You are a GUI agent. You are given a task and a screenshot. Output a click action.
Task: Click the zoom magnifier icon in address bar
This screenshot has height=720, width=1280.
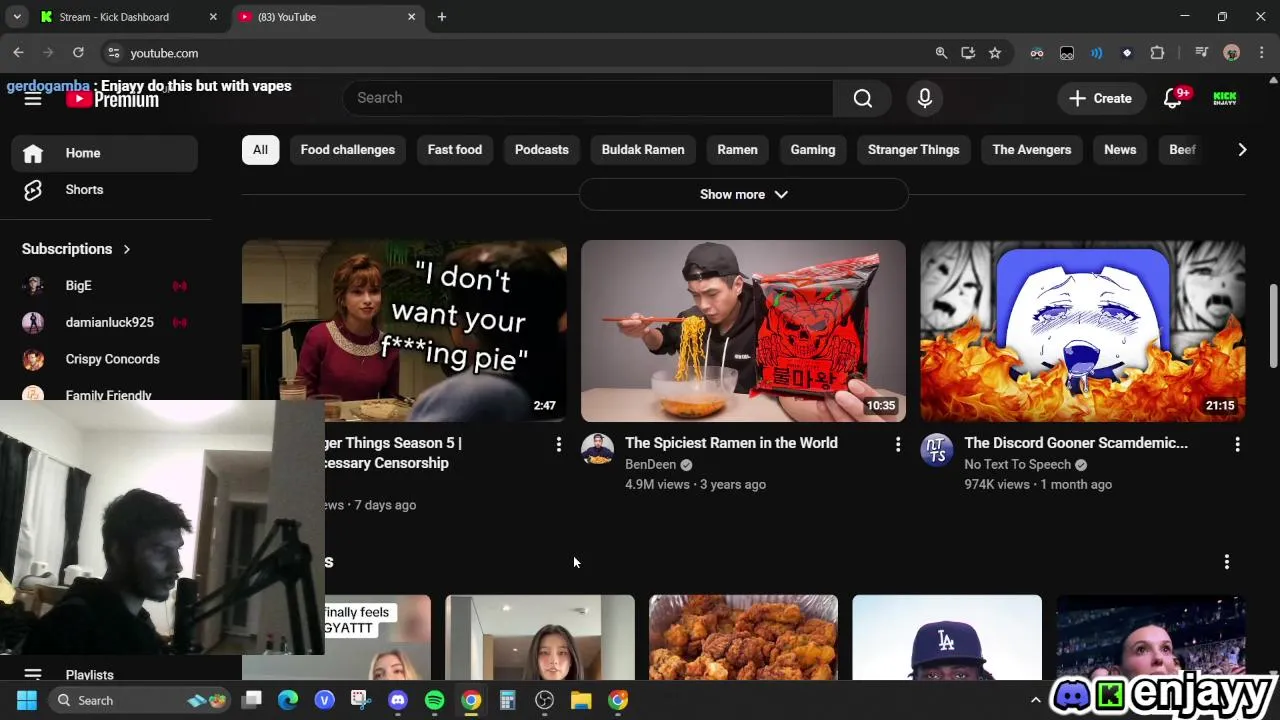pos(941,53)
